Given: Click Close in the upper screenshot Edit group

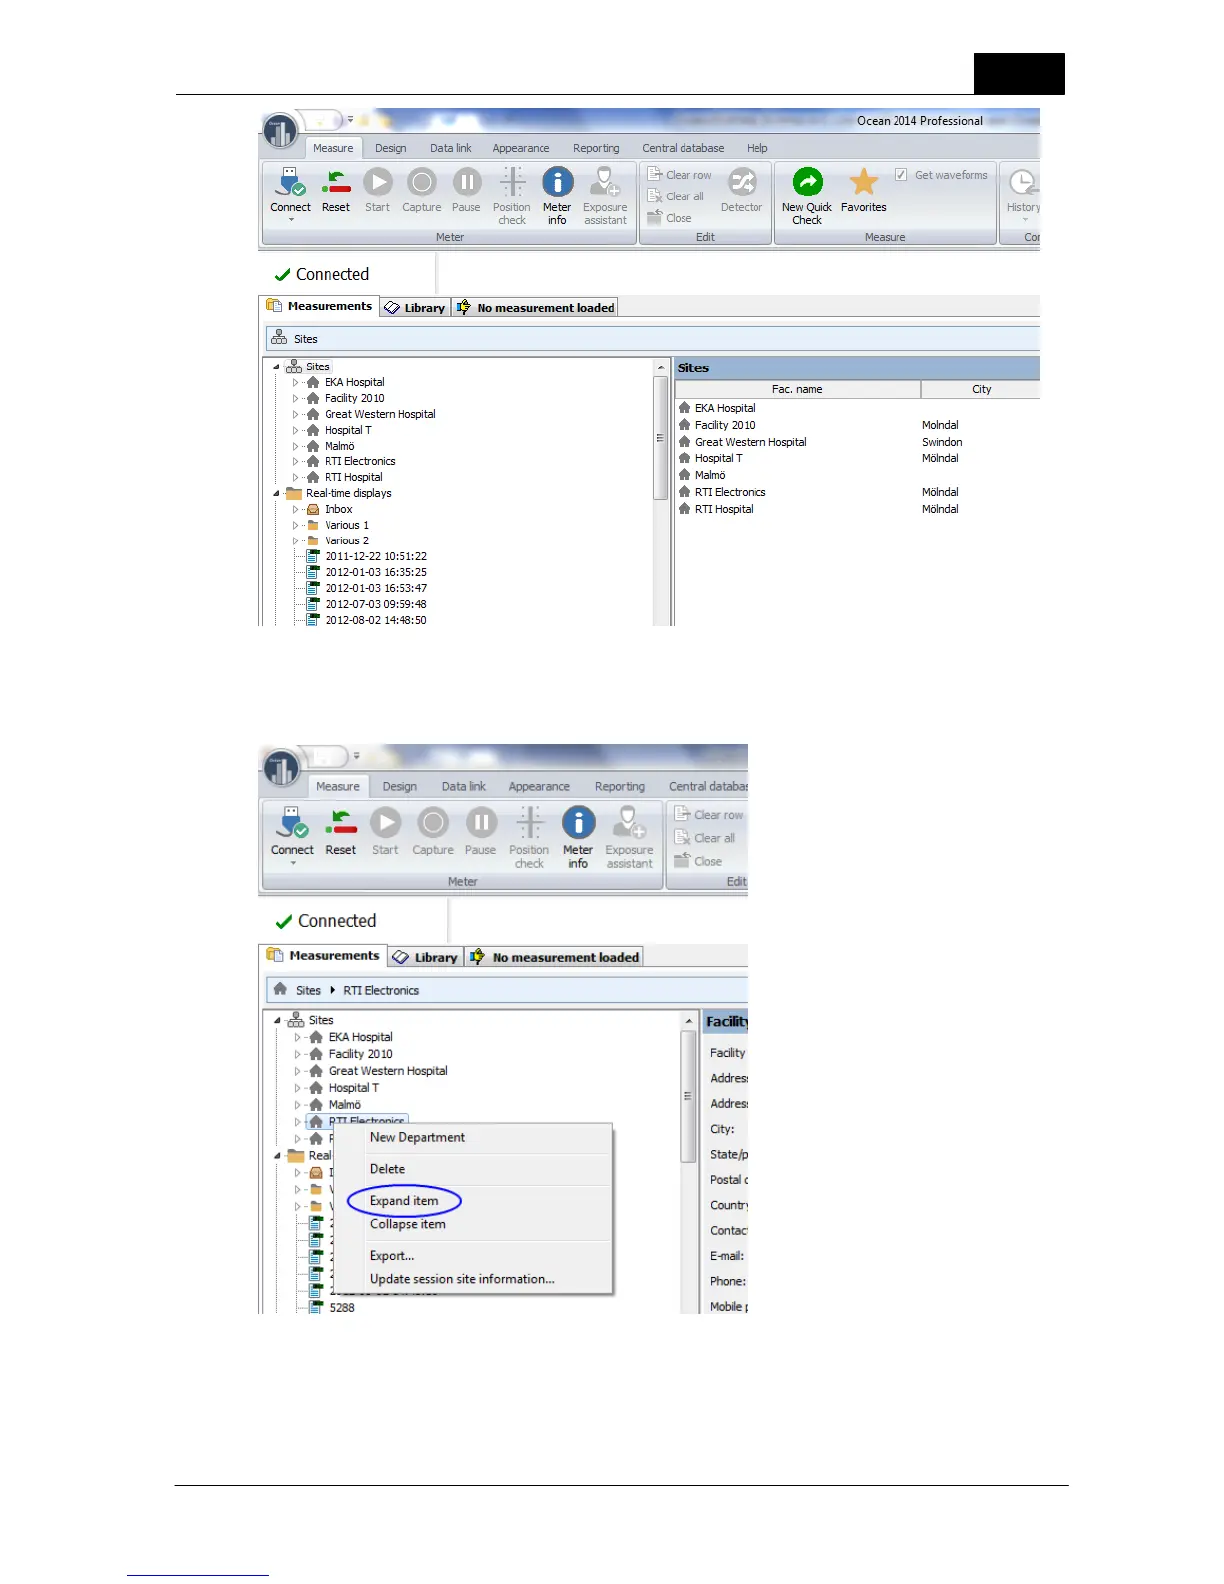Looking at the screenshot, I should click(669, 218).
